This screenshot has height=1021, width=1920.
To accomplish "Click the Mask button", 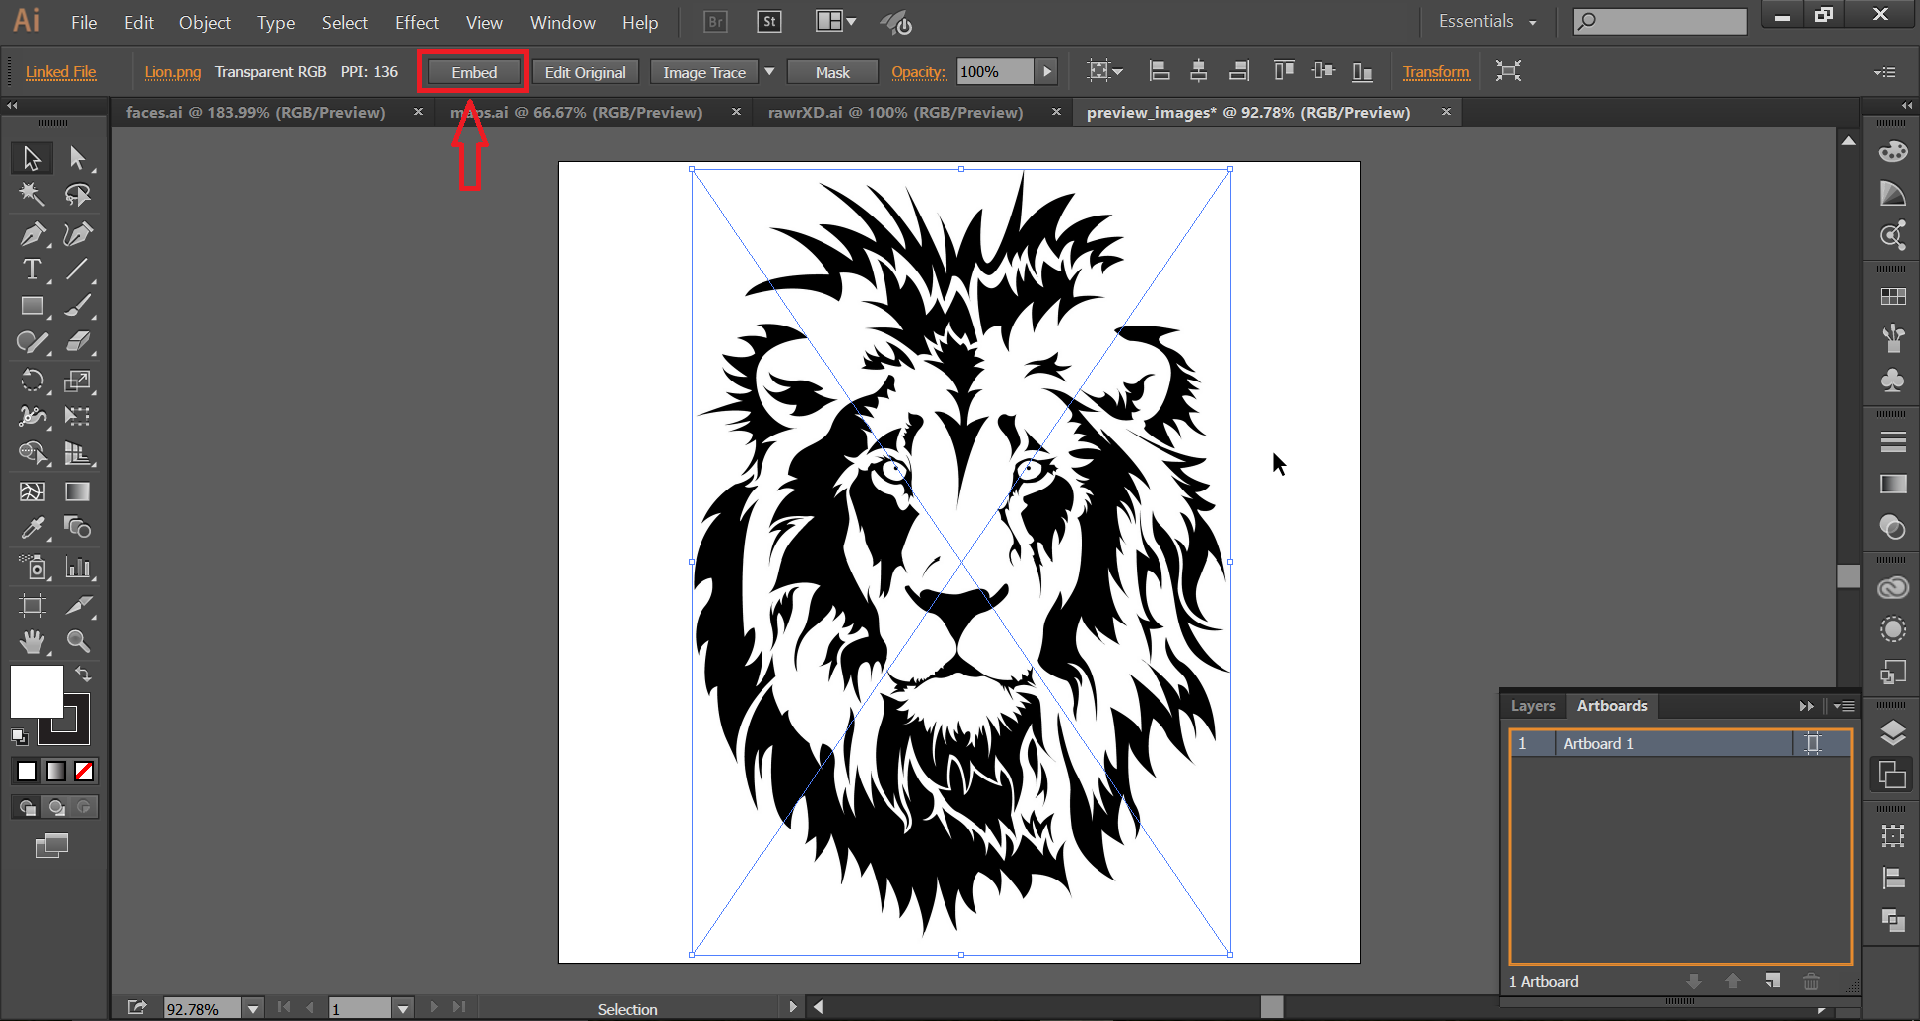I will 832,72.
